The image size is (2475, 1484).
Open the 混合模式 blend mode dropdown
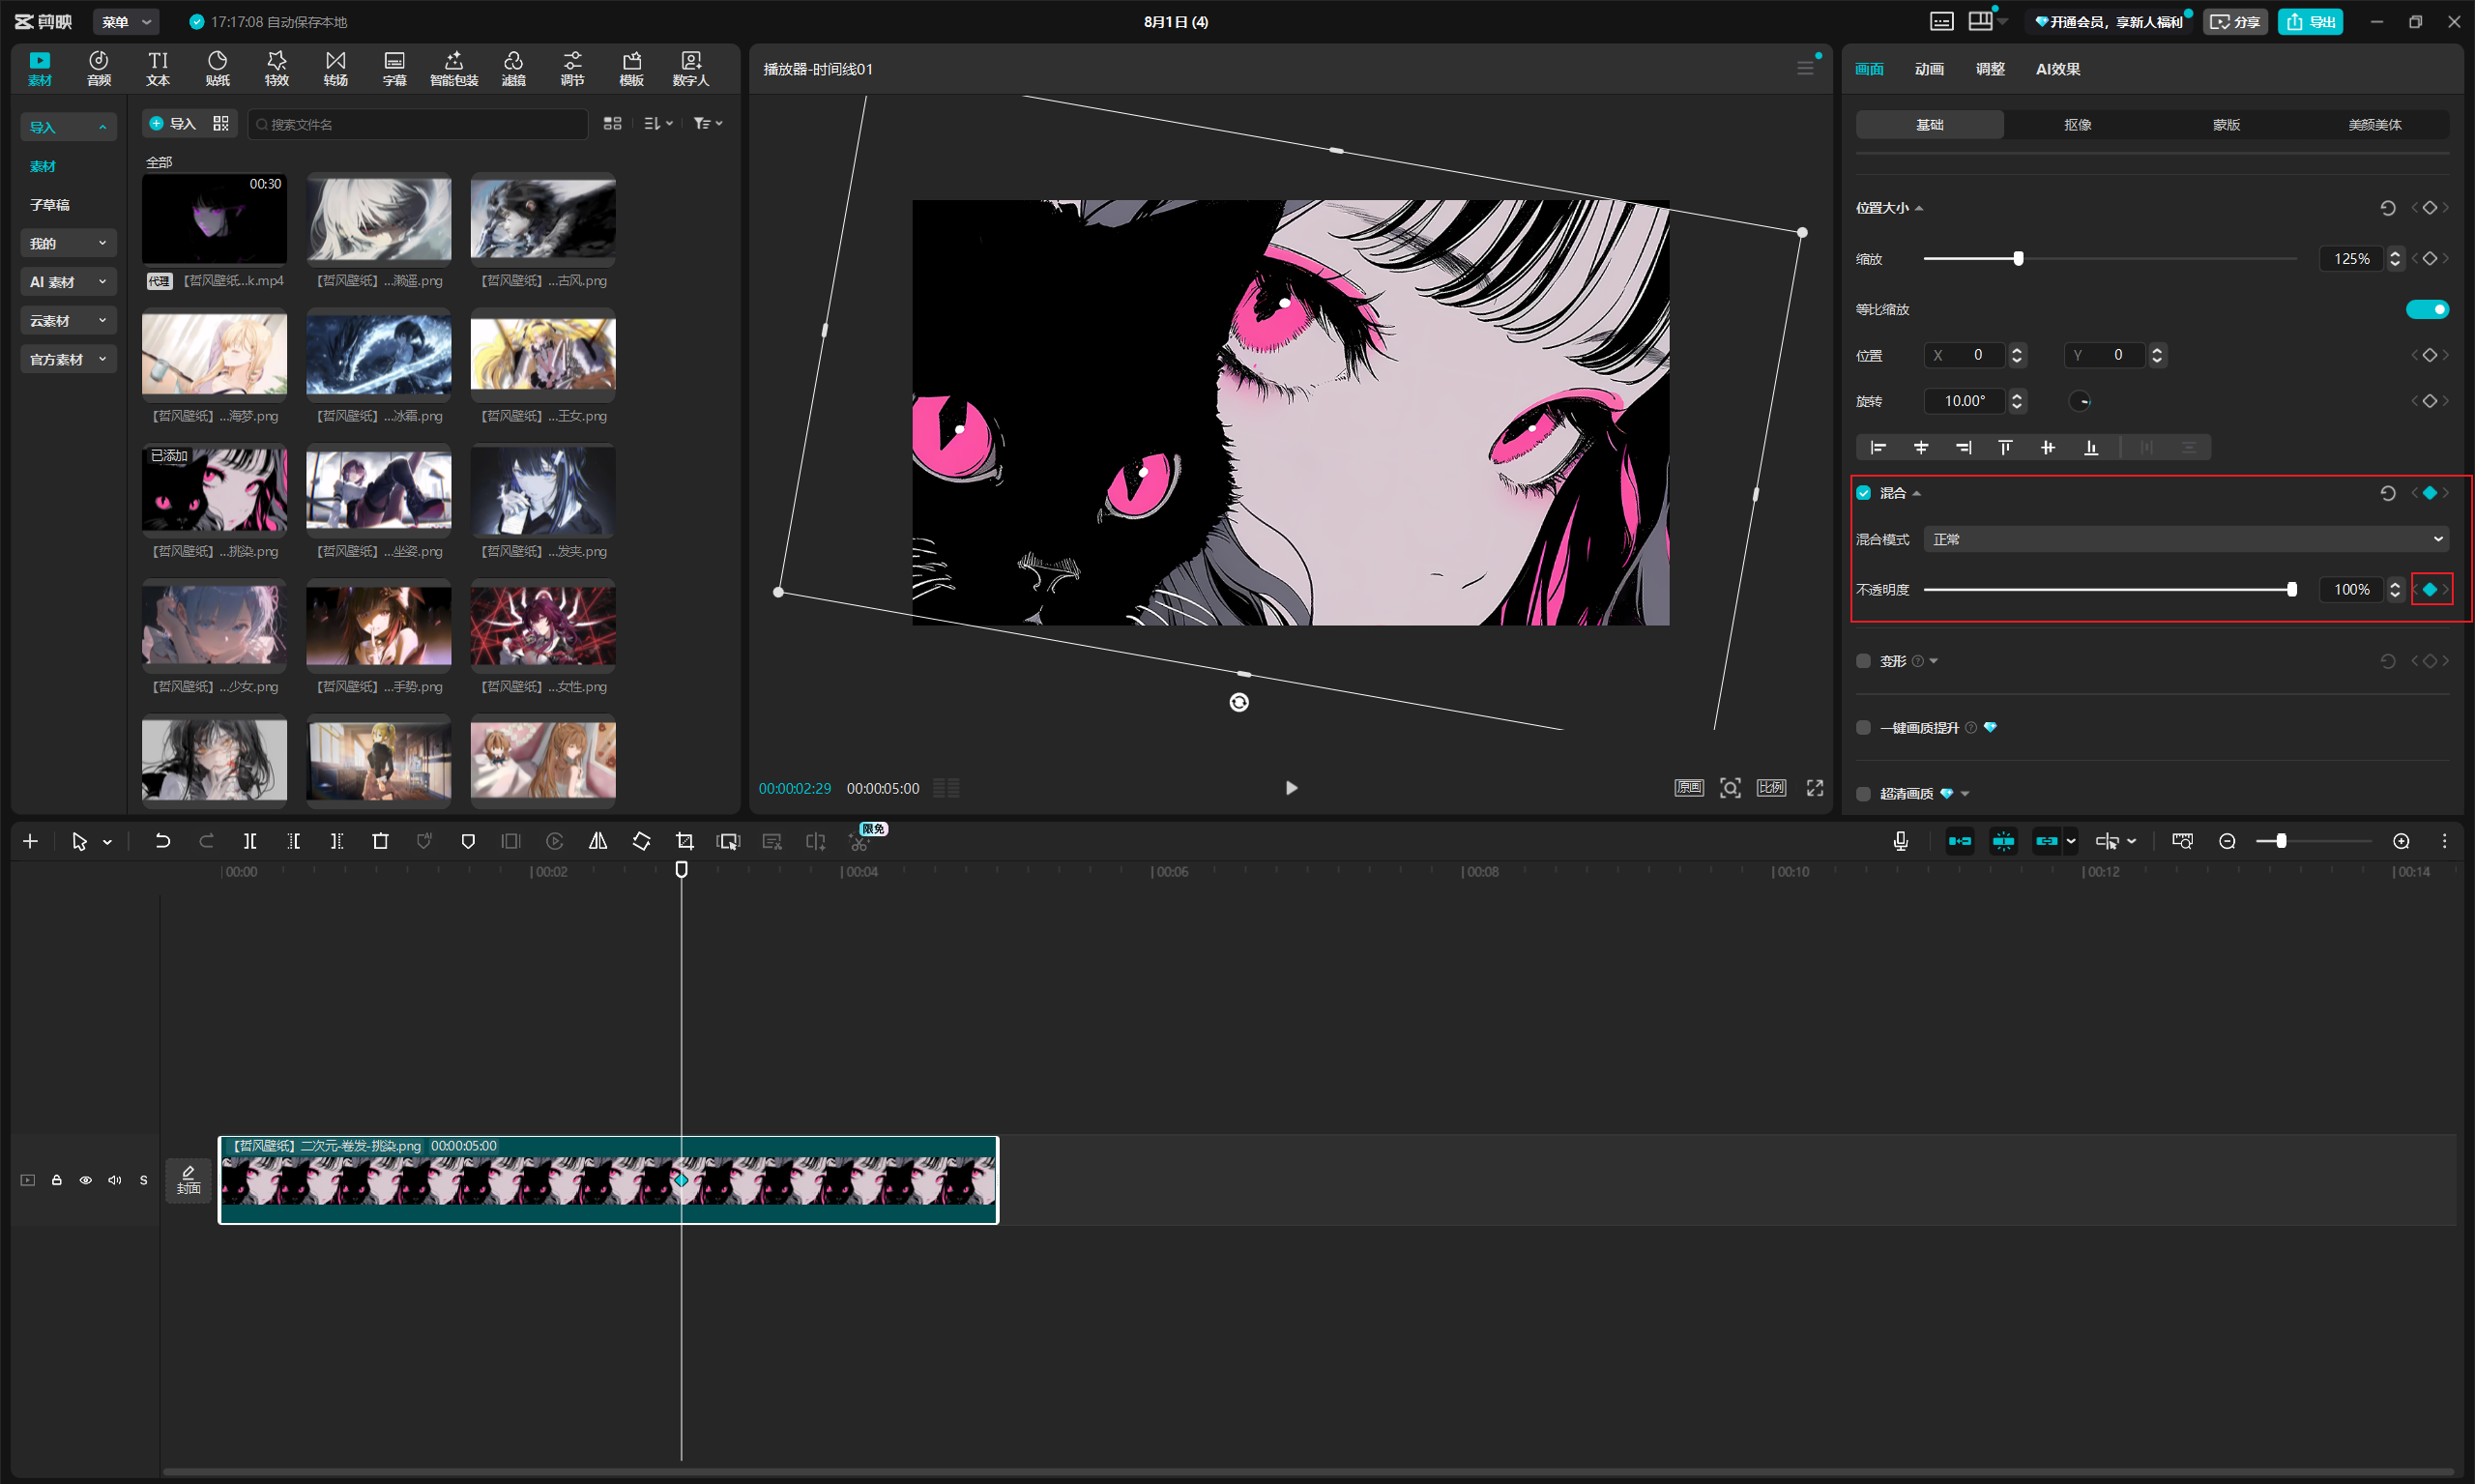coord(2186,539)
